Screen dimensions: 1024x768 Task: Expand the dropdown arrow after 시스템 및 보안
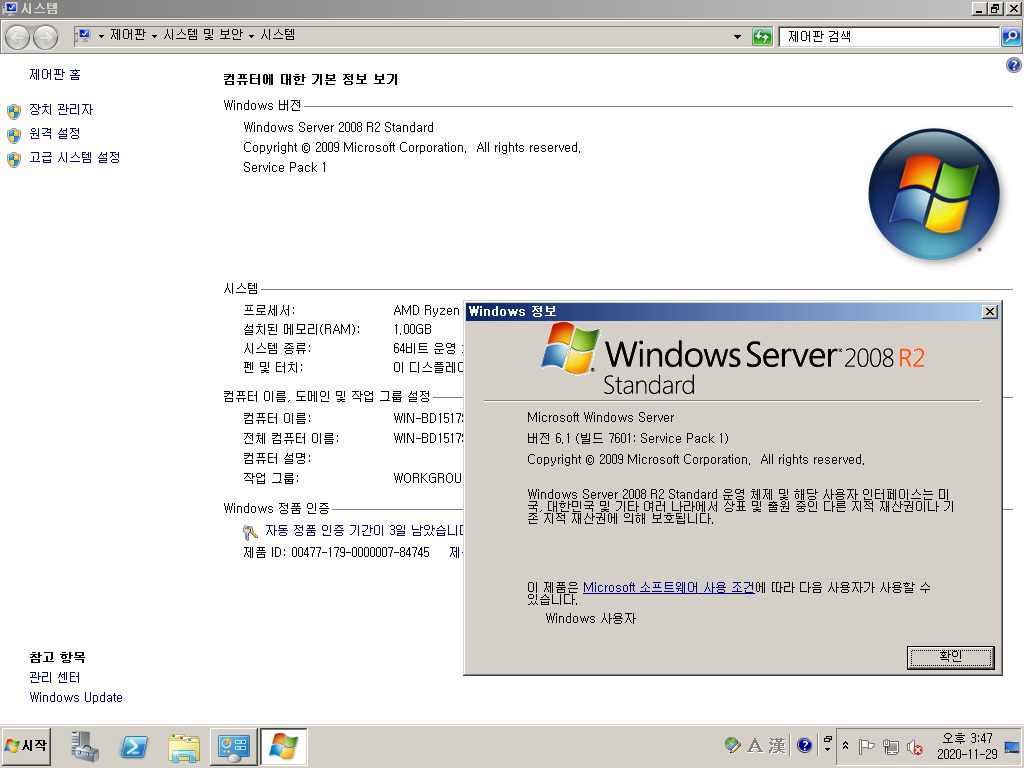pos(251,36)
